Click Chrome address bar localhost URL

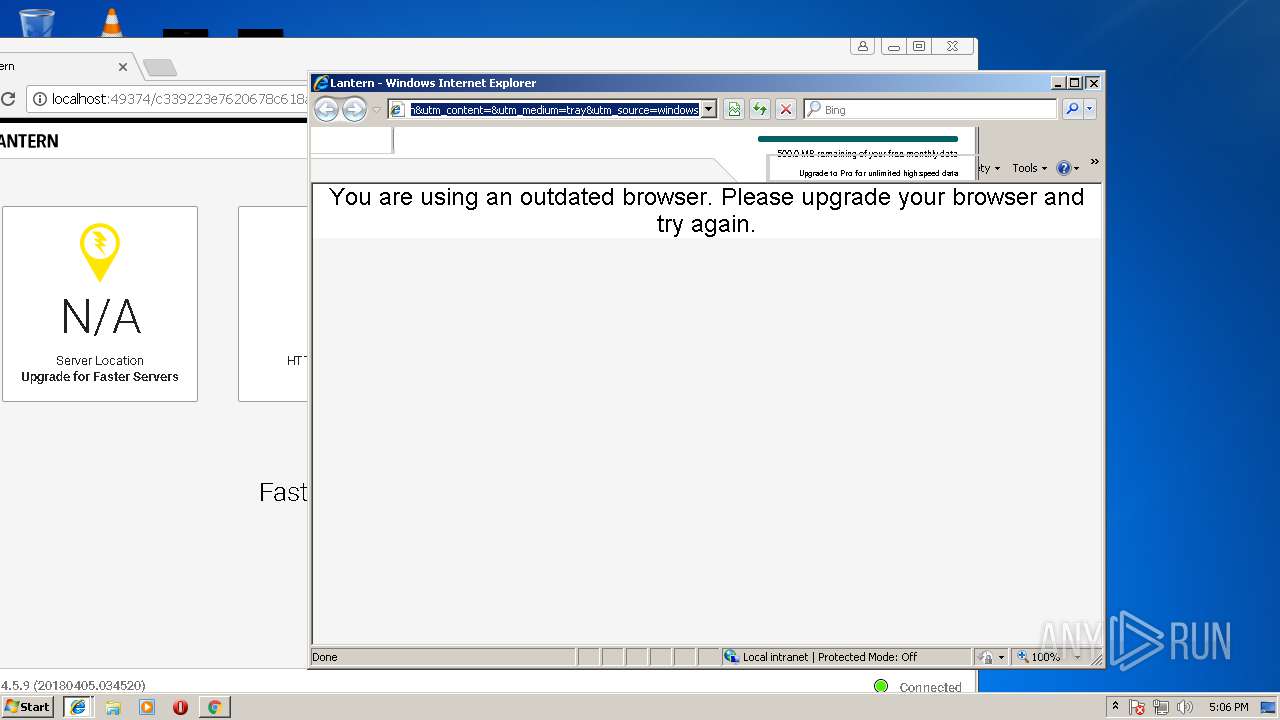click(180, 99)
